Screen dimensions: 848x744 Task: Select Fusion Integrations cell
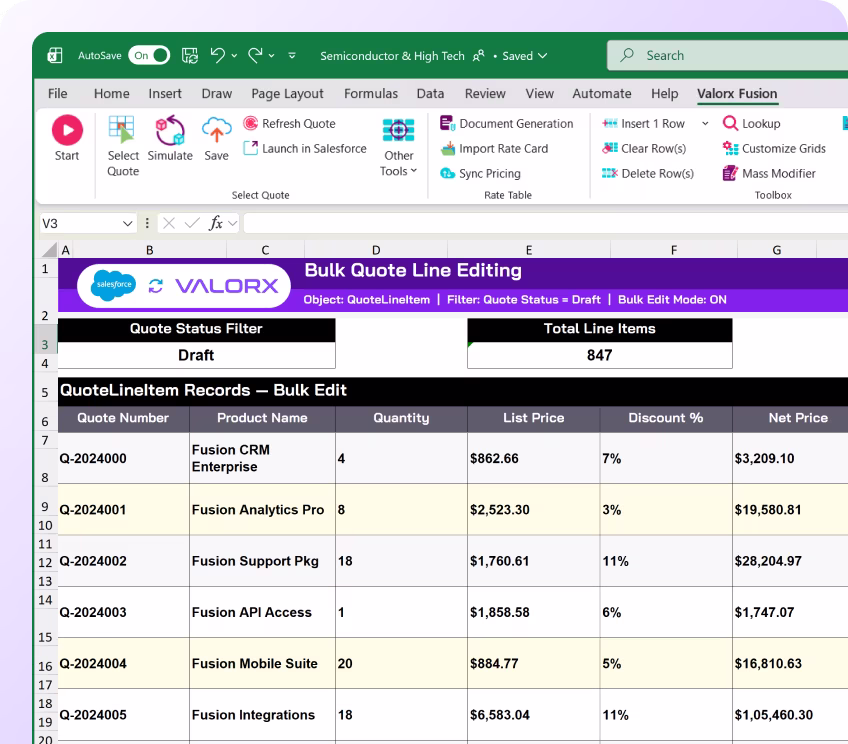click(x=262, y=715)
